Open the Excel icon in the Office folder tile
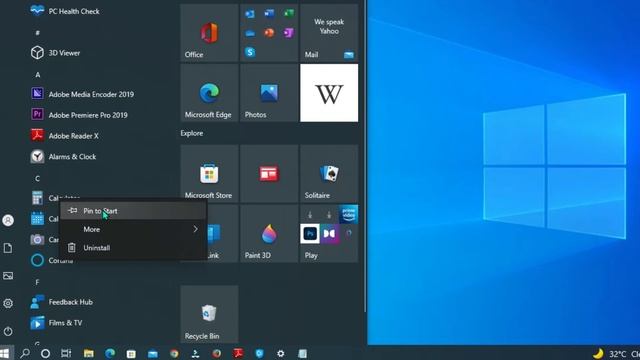This screenshot has height=360, width=640. coord(289,13)
